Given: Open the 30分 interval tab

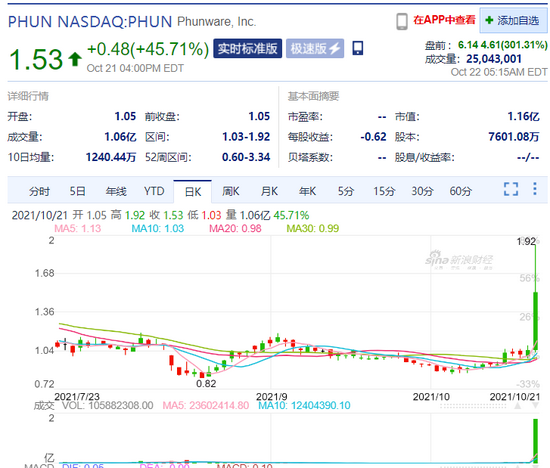Looking at the screenshot, I should (422, 192).
